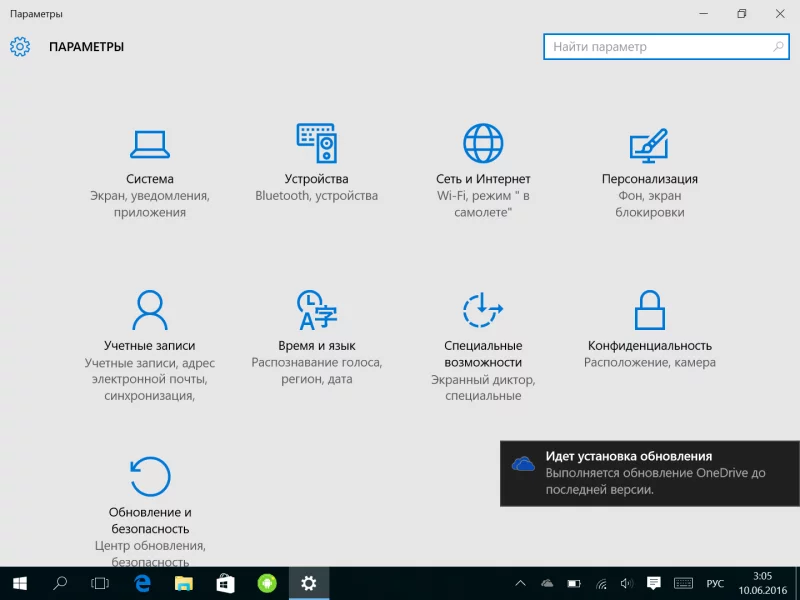Open the Устройства settings icon
This screenshot has height=600, width=800.
point(316,145)
